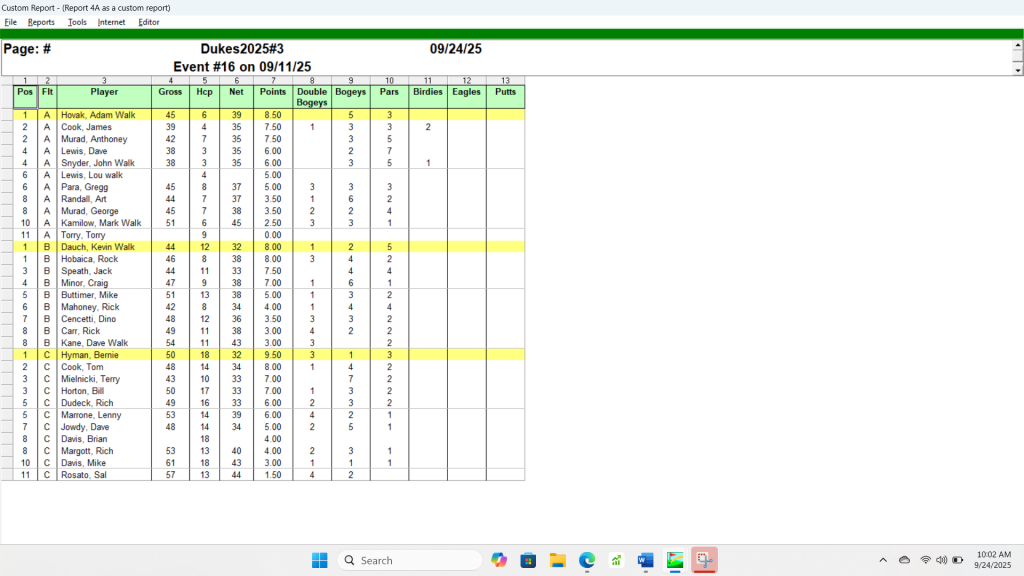This screenshot has width=1024, height=576.
Task: Expand hidden system tray icons
Action: (882, 560)
